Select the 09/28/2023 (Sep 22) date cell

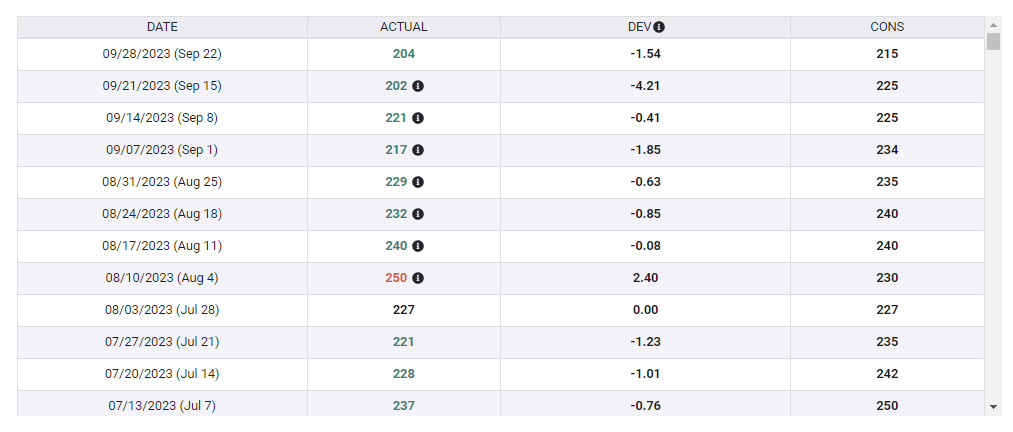pos(162,54)
